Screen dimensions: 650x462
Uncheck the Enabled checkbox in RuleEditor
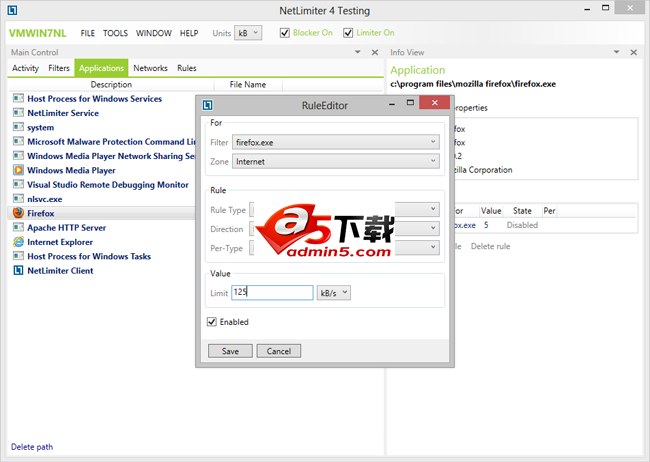tap(212, 322)
